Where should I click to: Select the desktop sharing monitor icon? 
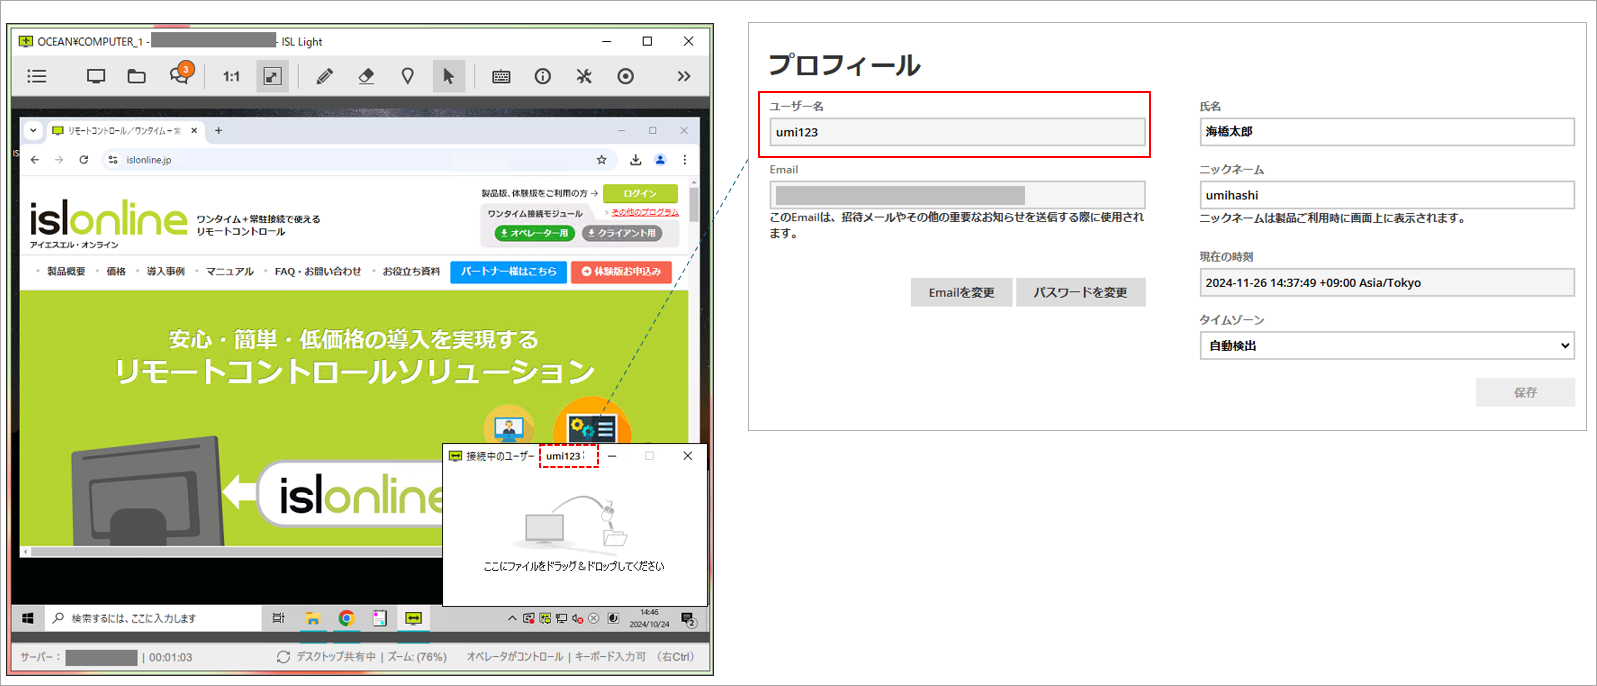pos(96,76)
